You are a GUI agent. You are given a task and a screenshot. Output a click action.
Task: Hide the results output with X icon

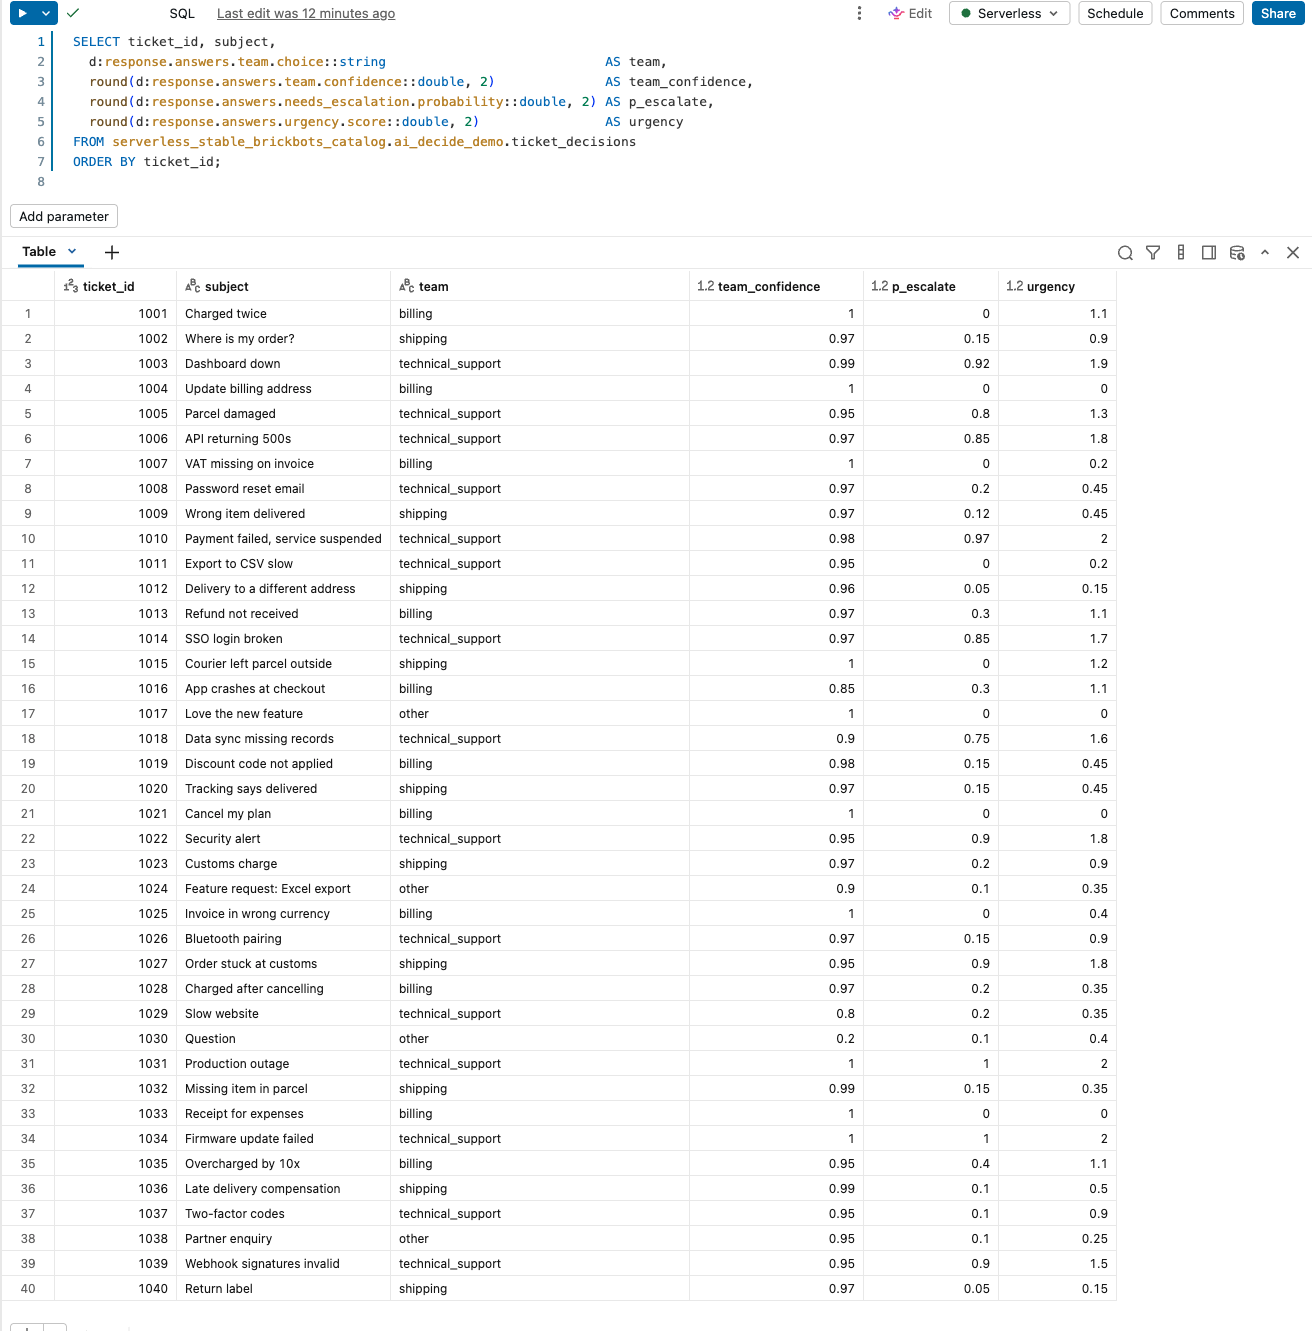point(1293,253)
